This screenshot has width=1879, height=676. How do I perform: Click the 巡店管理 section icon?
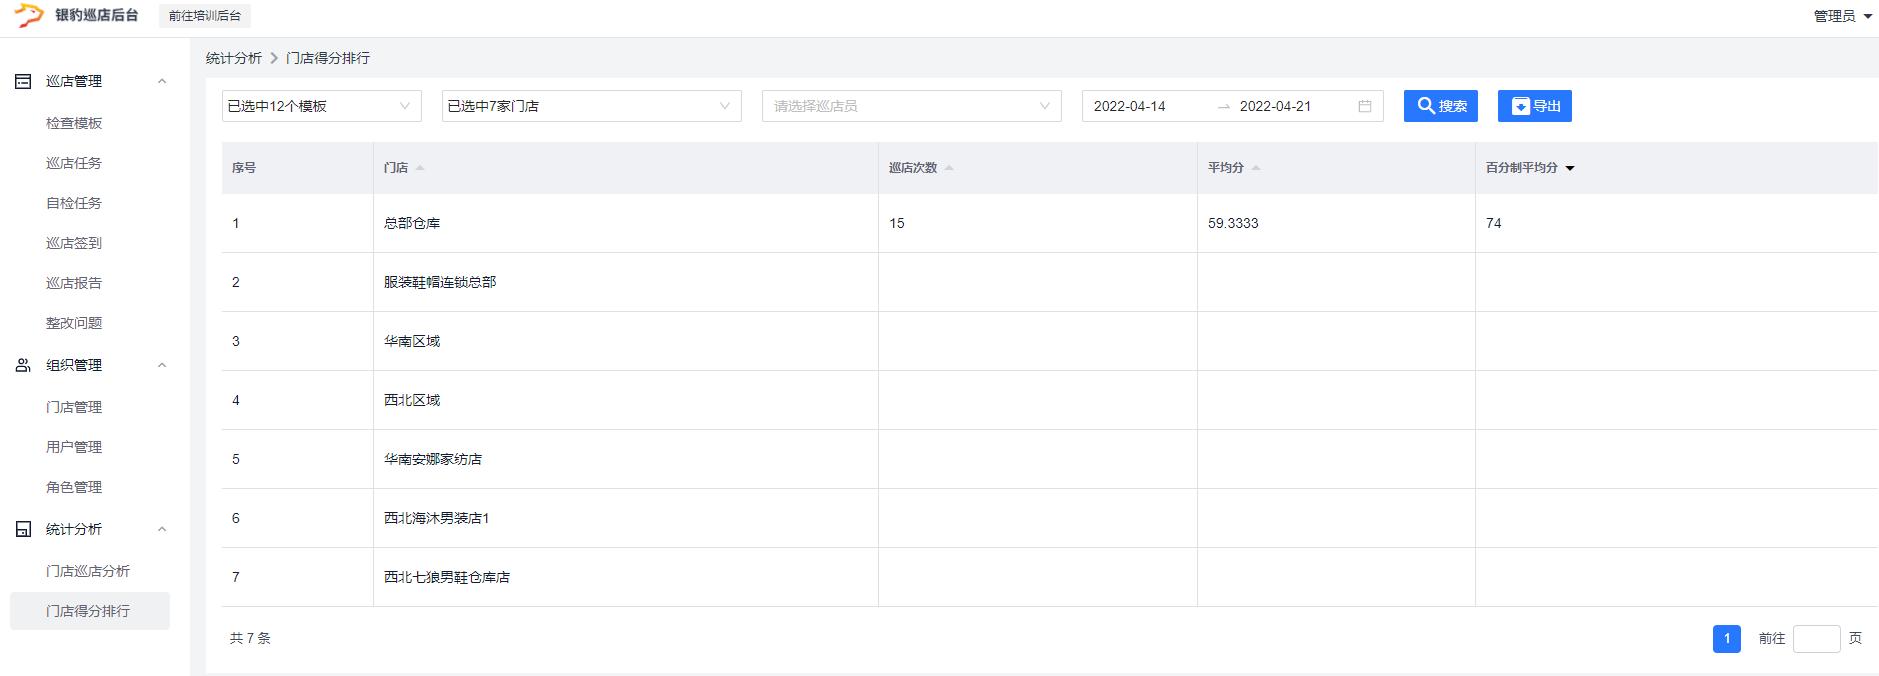[x=23, y=81]
